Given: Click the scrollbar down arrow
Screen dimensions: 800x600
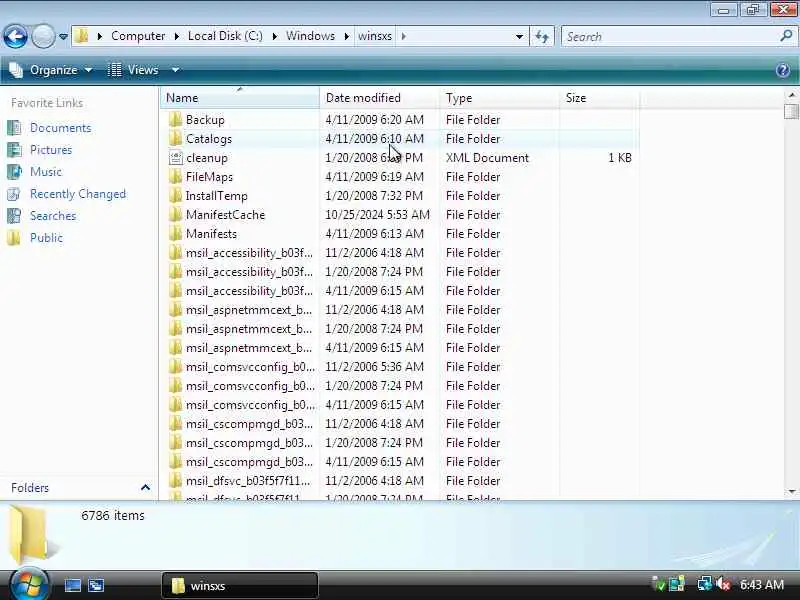Looking at the screenshot, I should click(x=791, y=491).
